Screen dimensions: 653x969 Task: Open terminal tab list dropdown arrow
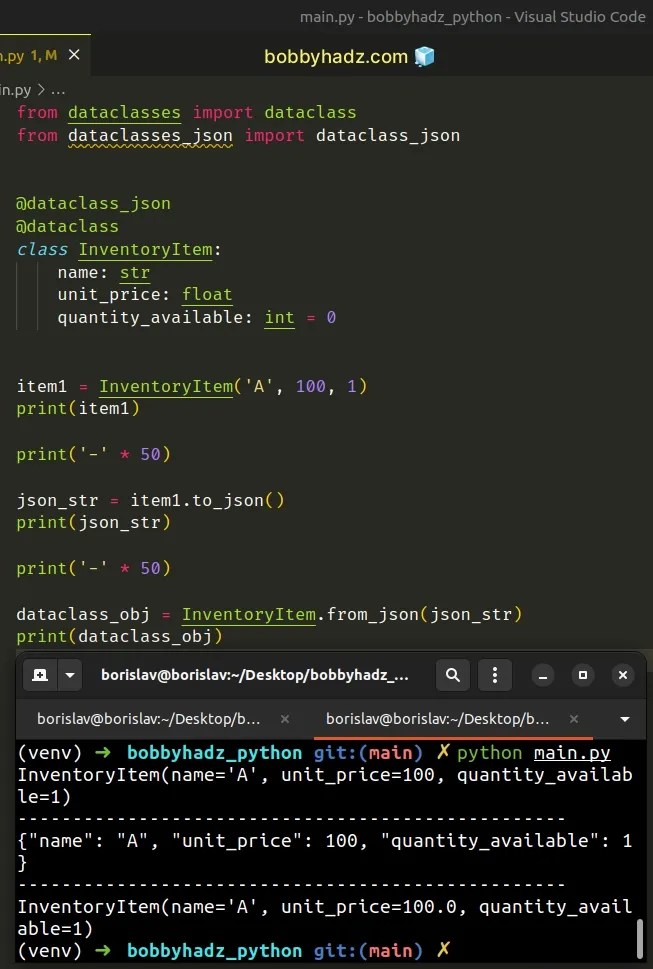pos(625,719)
